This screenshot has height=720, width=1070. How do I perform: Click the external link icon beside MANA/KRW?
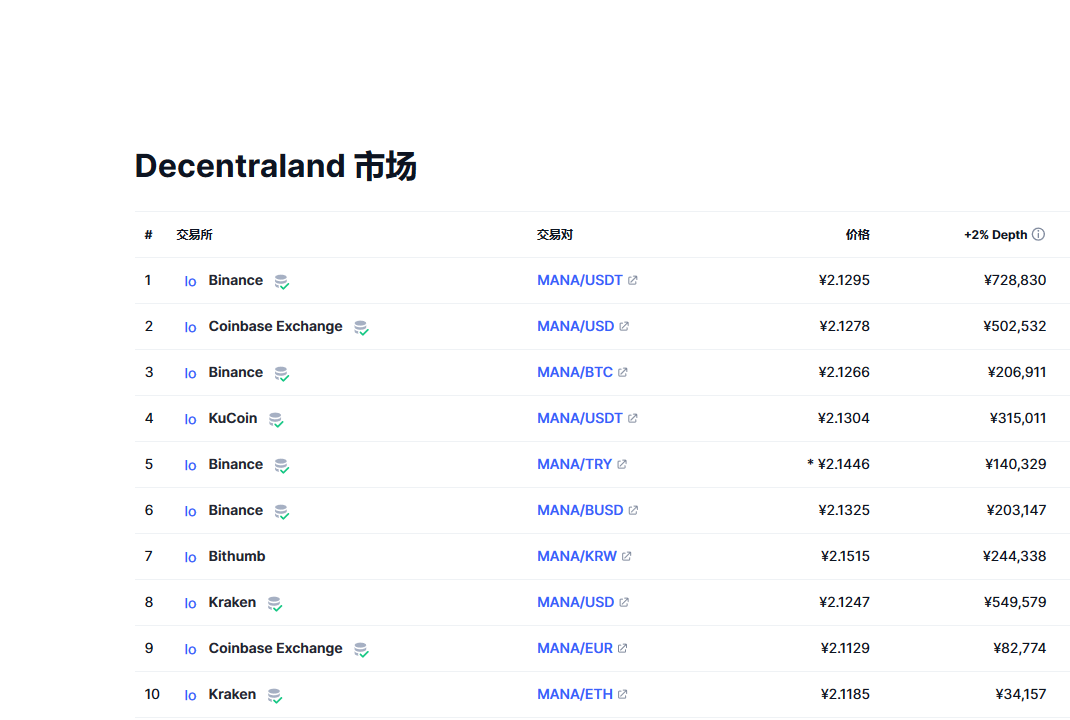(627, 557)
